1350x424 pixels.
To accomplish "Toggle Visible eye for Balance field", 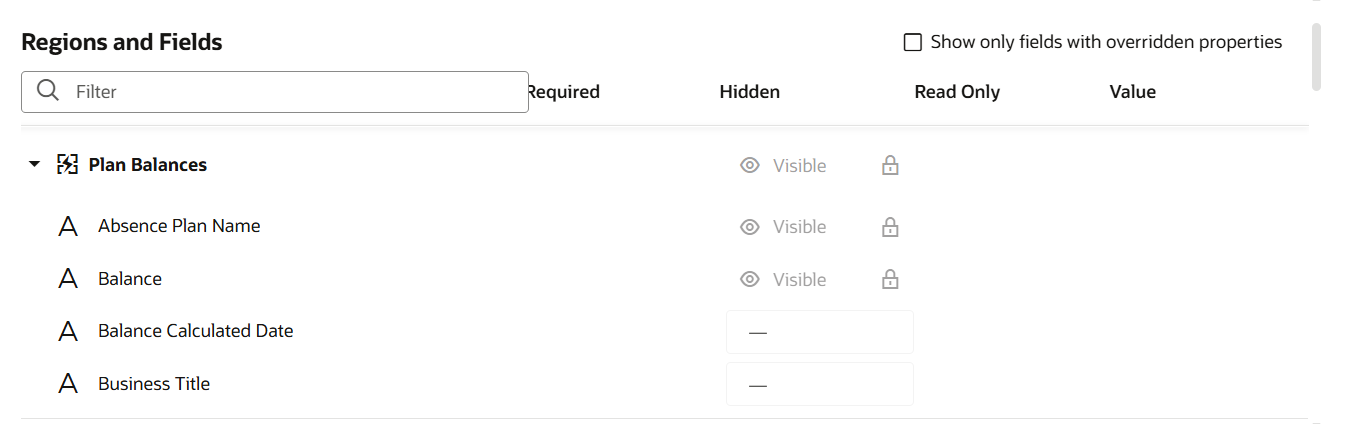I will 750,279.
